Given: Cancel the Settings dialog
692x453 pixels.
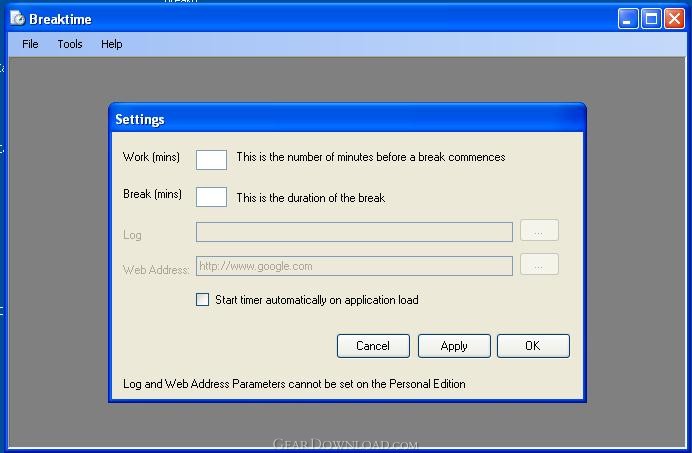Looking at the screenshot, I should (373, 346).
